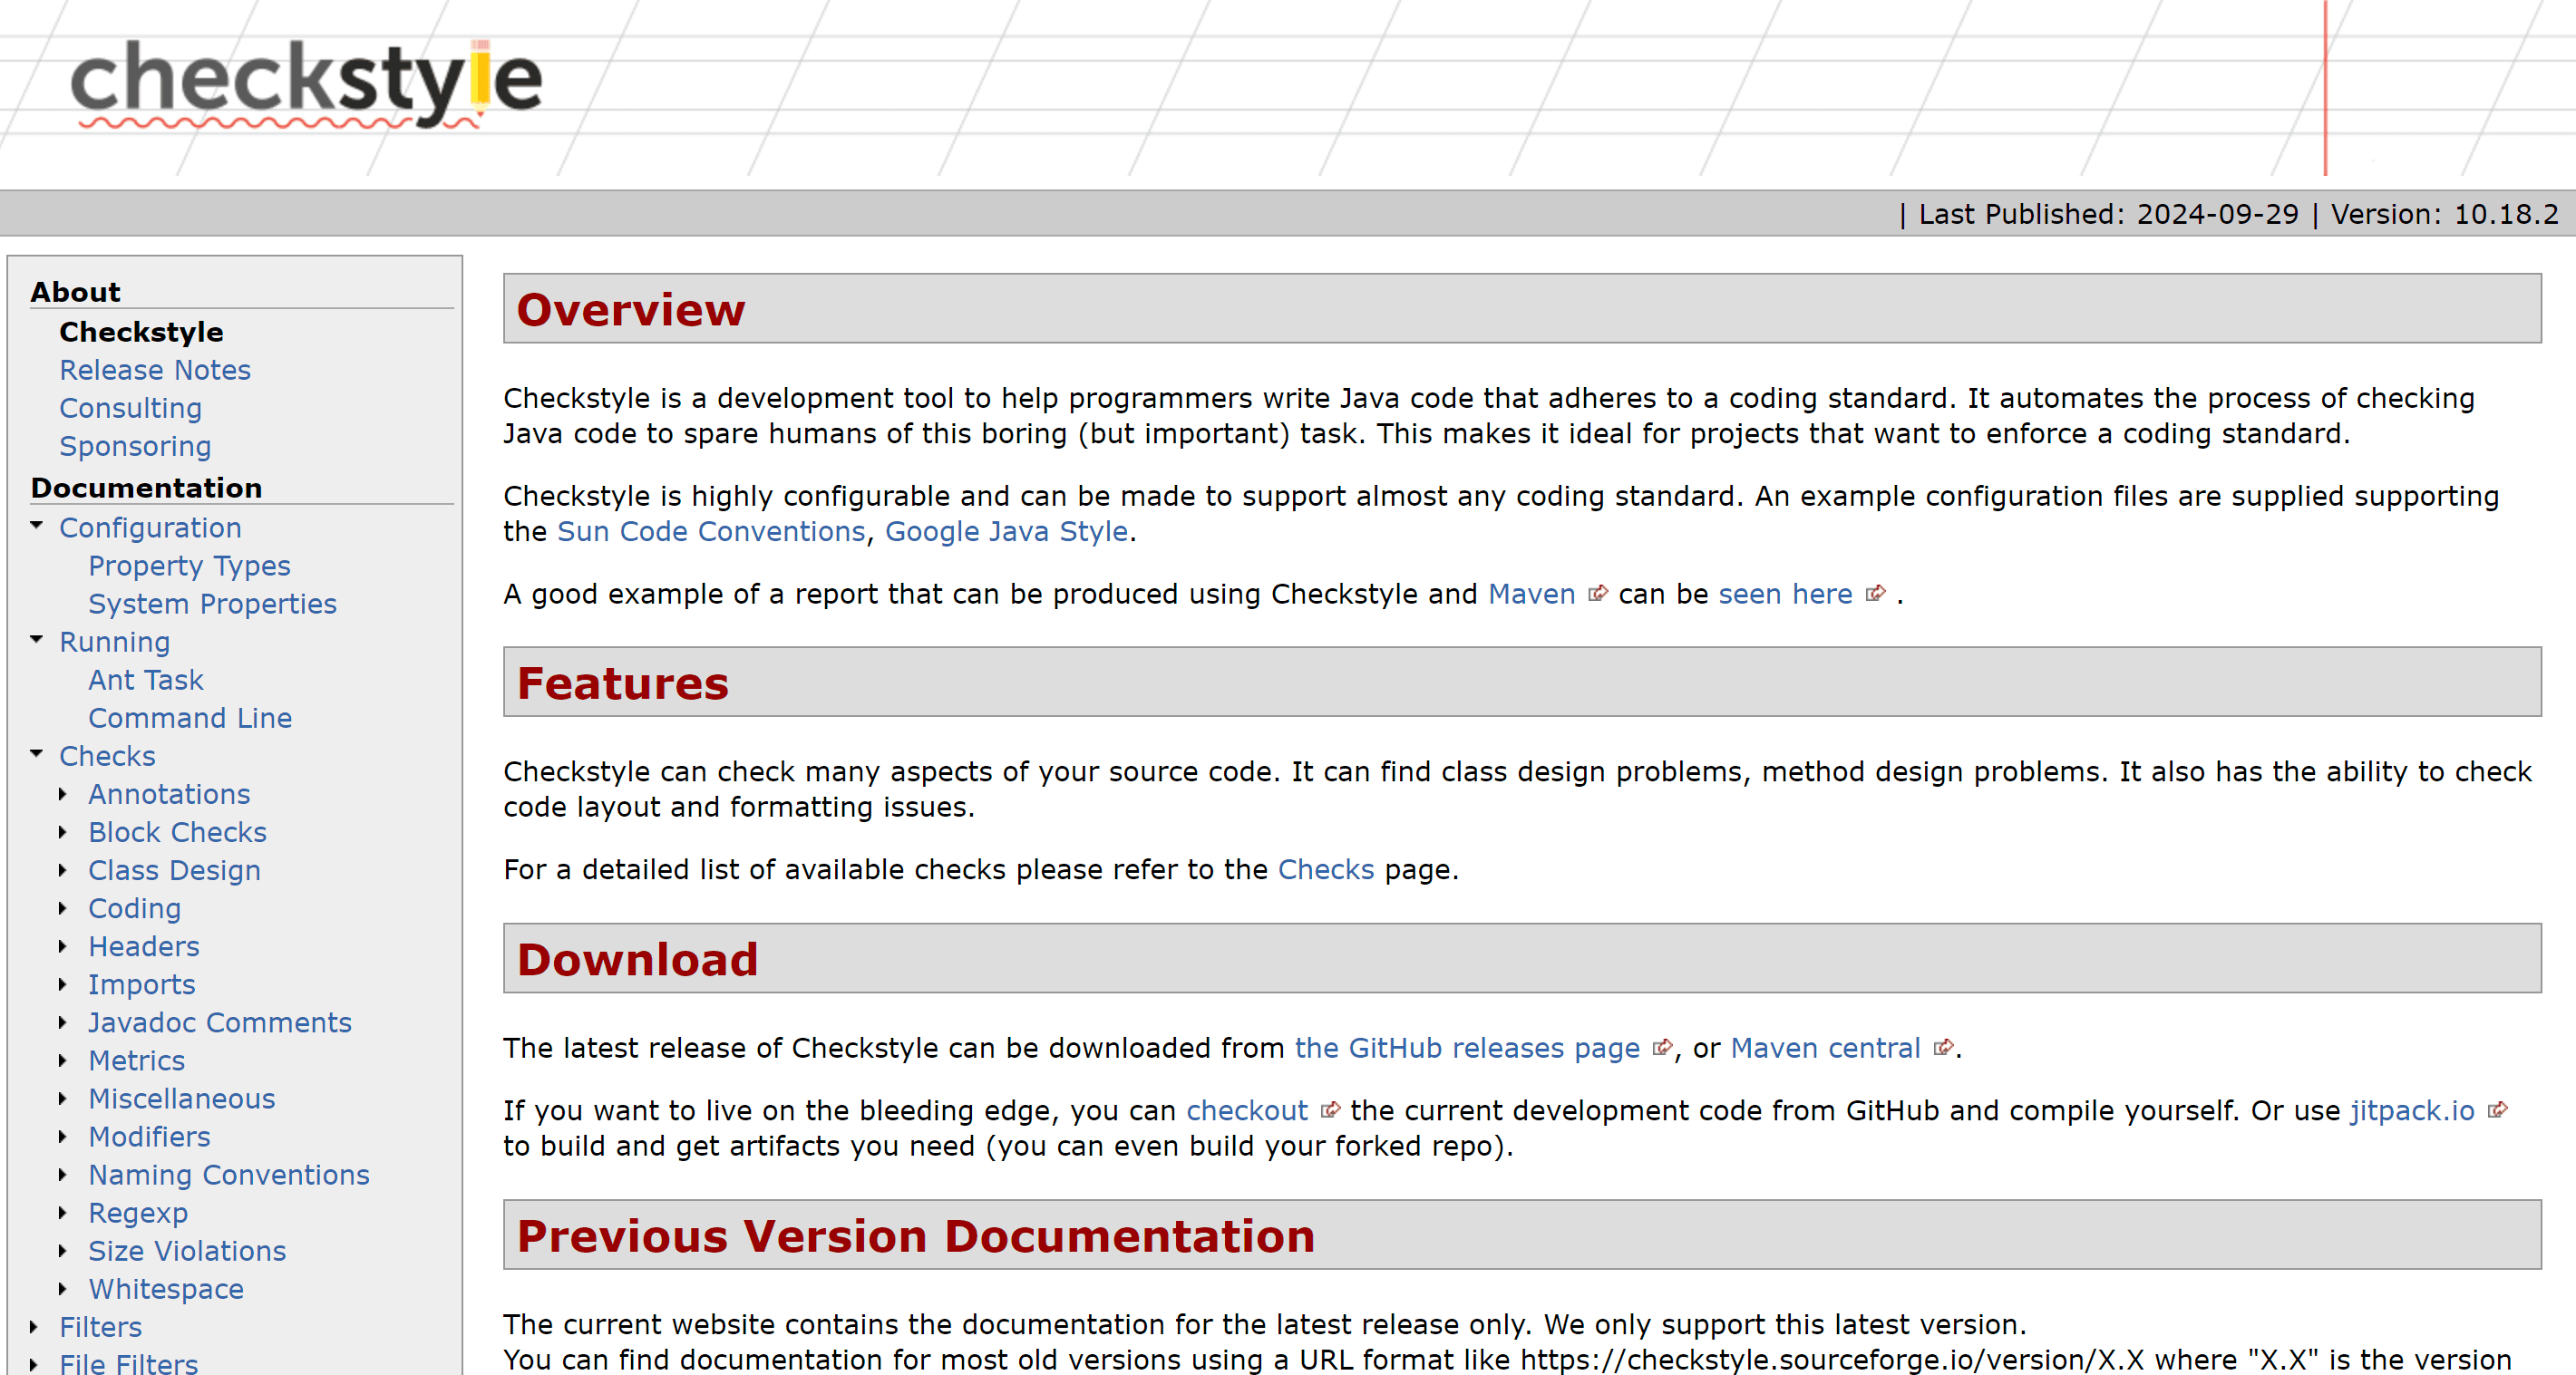
Task: Open Class Design checks page
Action: (174, 870)
